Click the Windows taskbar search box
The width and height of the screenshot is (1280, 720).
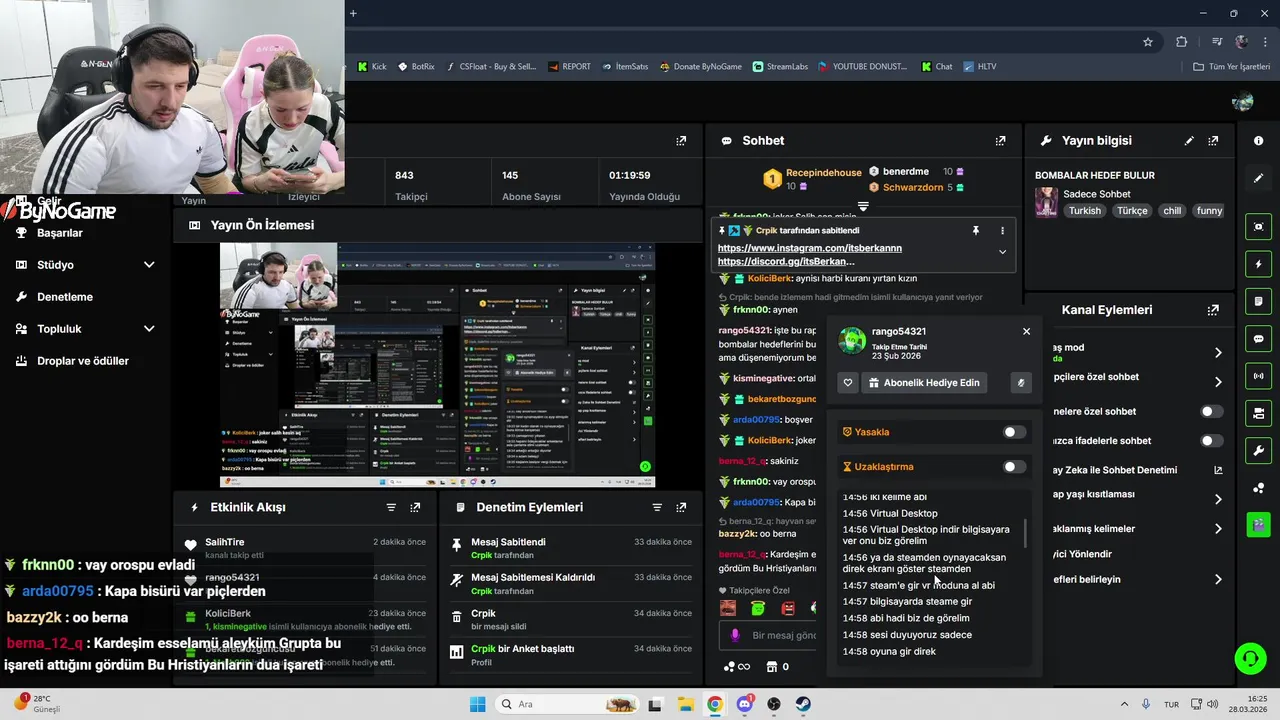coord(568,704)
